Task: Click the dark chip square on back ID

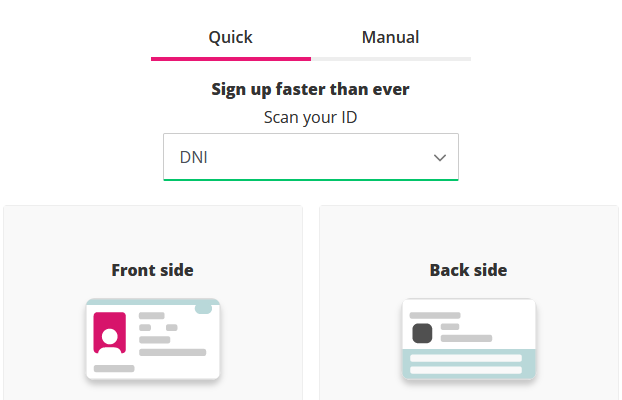Action: (x=422, y=333)
